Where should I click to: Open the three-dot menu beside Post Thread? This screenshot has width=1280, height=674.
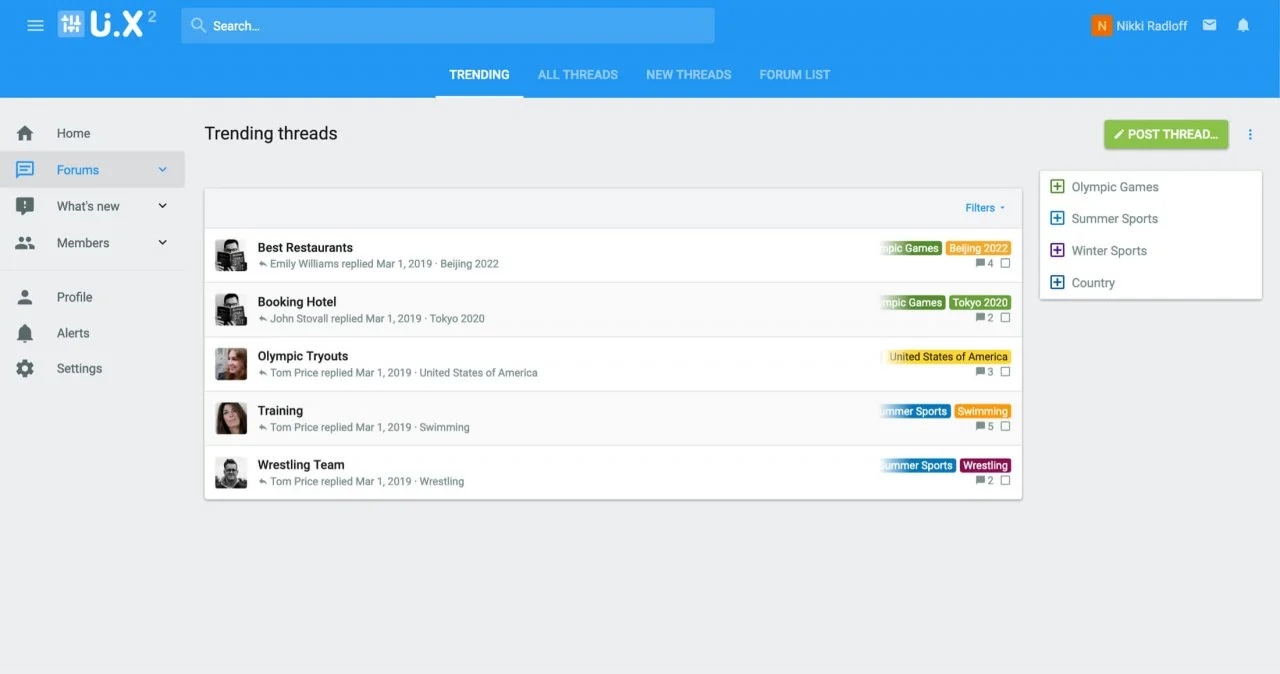1250,134
